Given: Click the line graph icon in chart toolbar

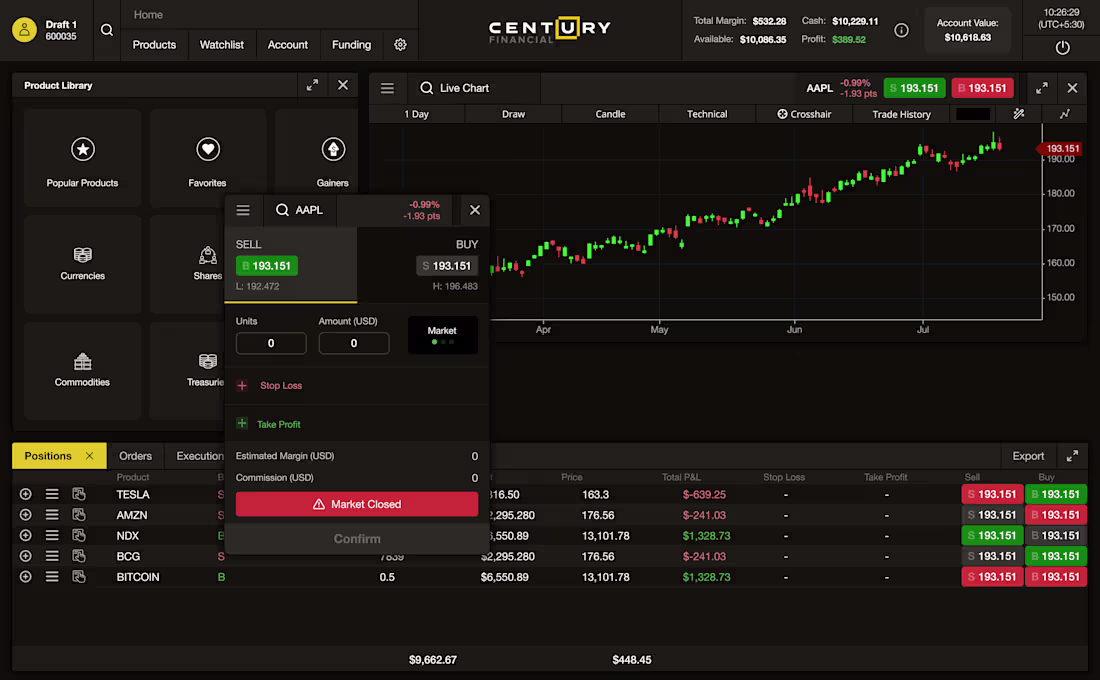Looking at the screenshot, I should (1064, 114).
